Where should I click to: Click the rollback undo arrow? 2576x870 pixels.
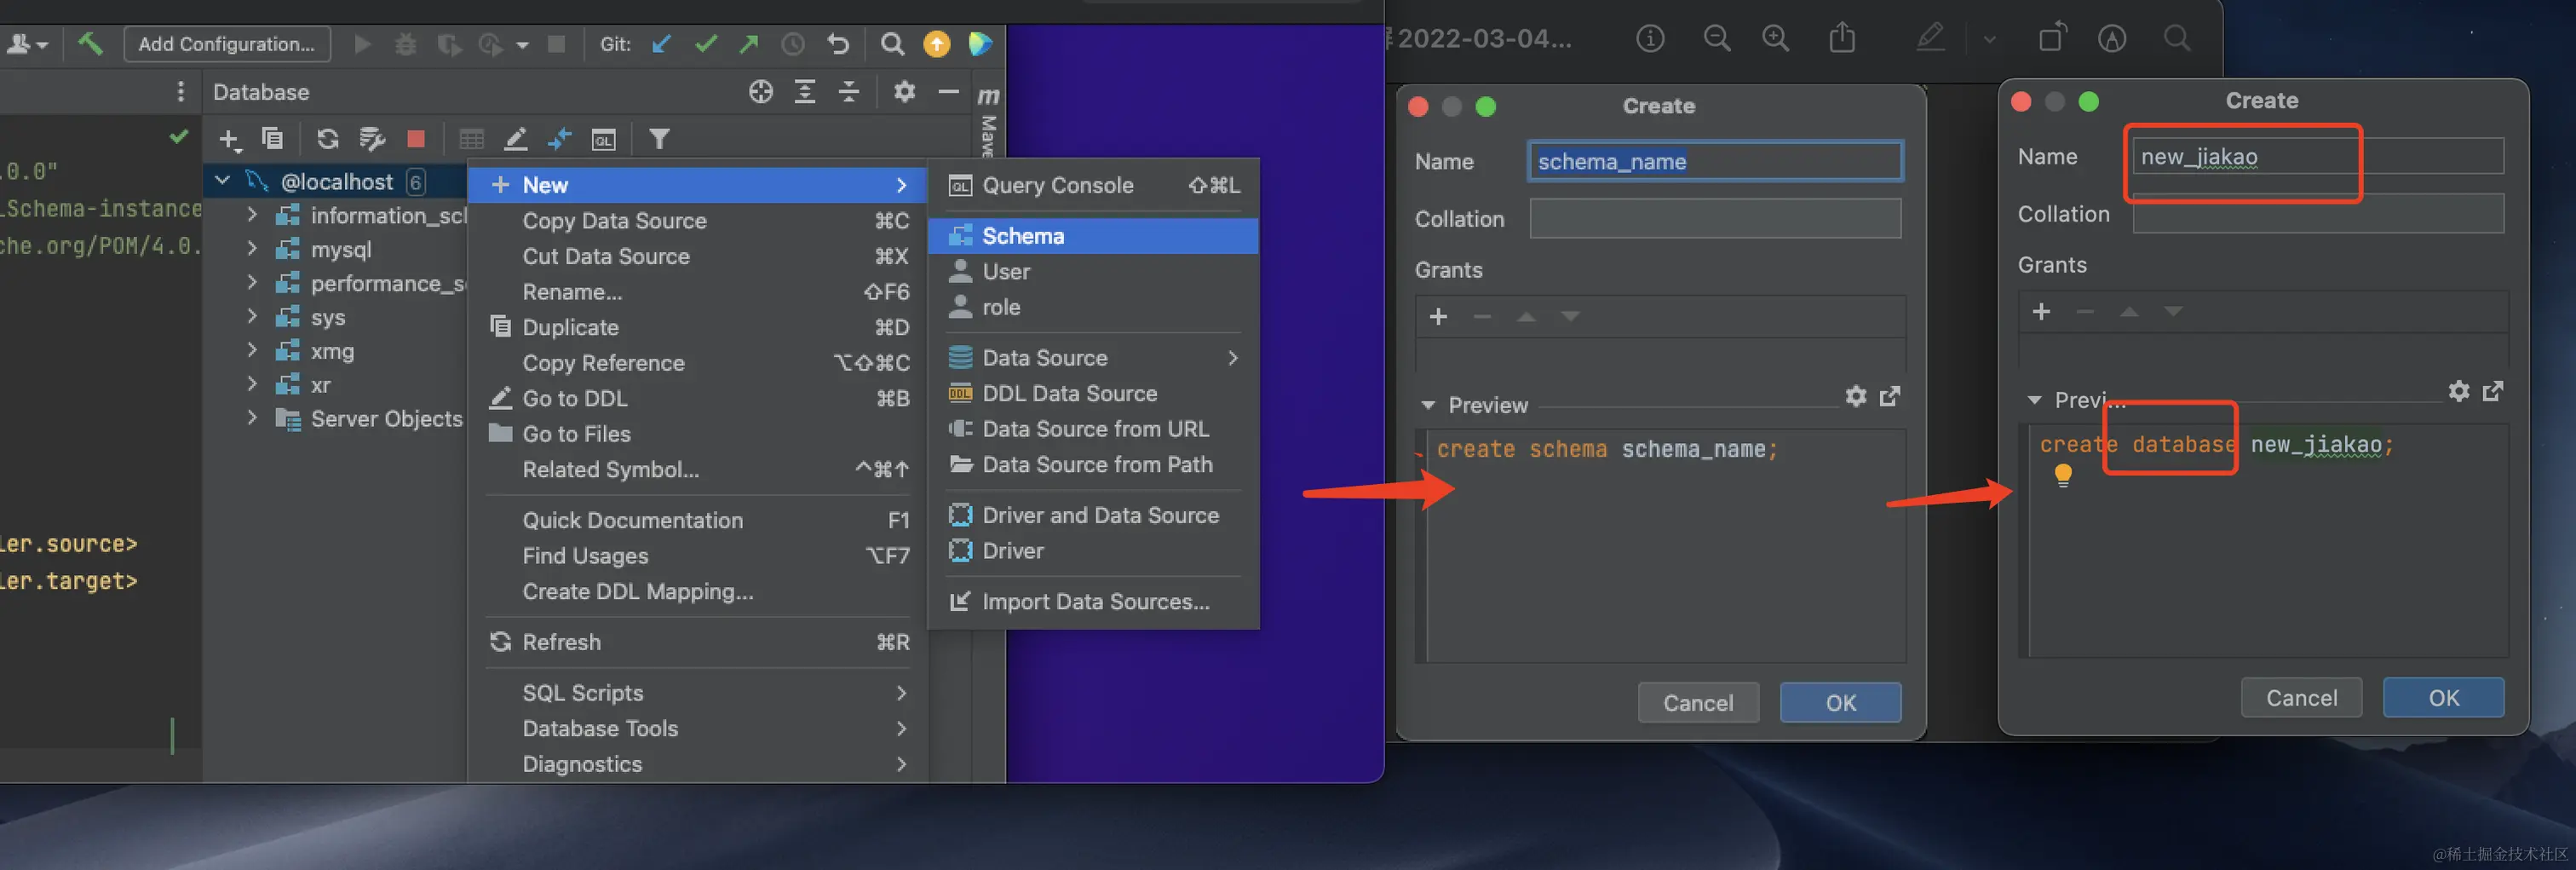(838, 44)
